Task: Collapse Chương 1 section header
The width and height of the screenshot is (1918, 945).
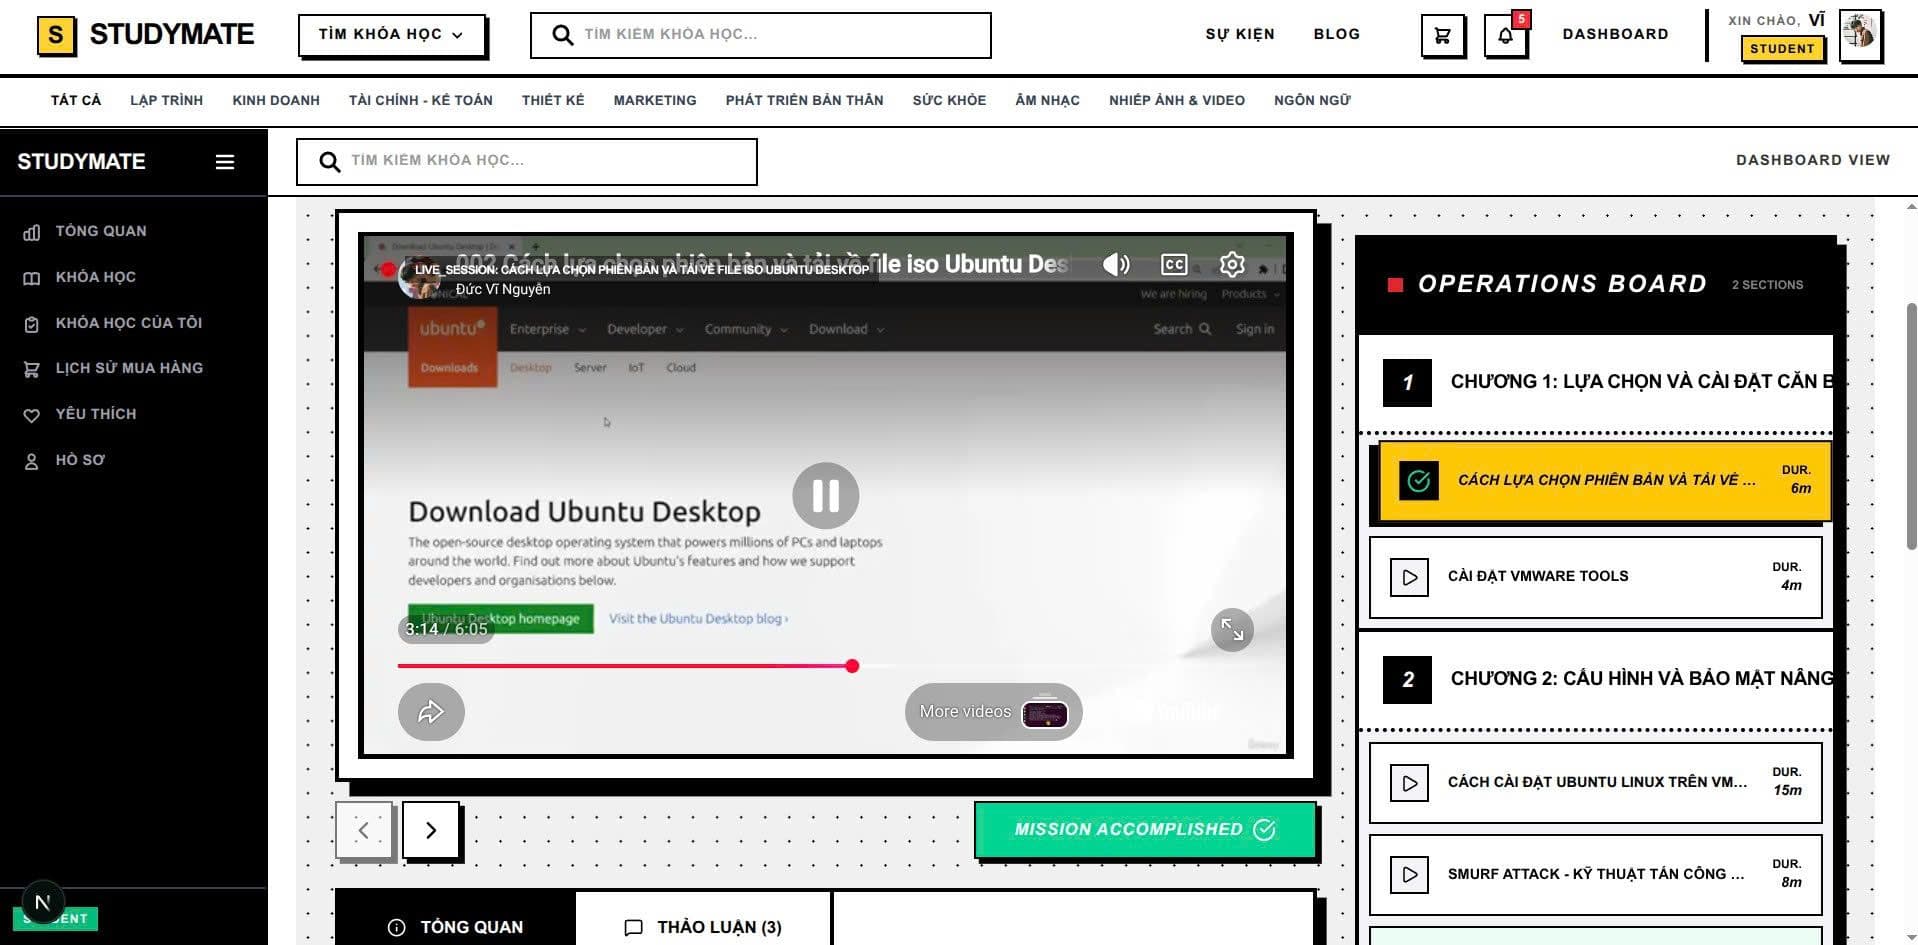Action: click(1596, 382)
